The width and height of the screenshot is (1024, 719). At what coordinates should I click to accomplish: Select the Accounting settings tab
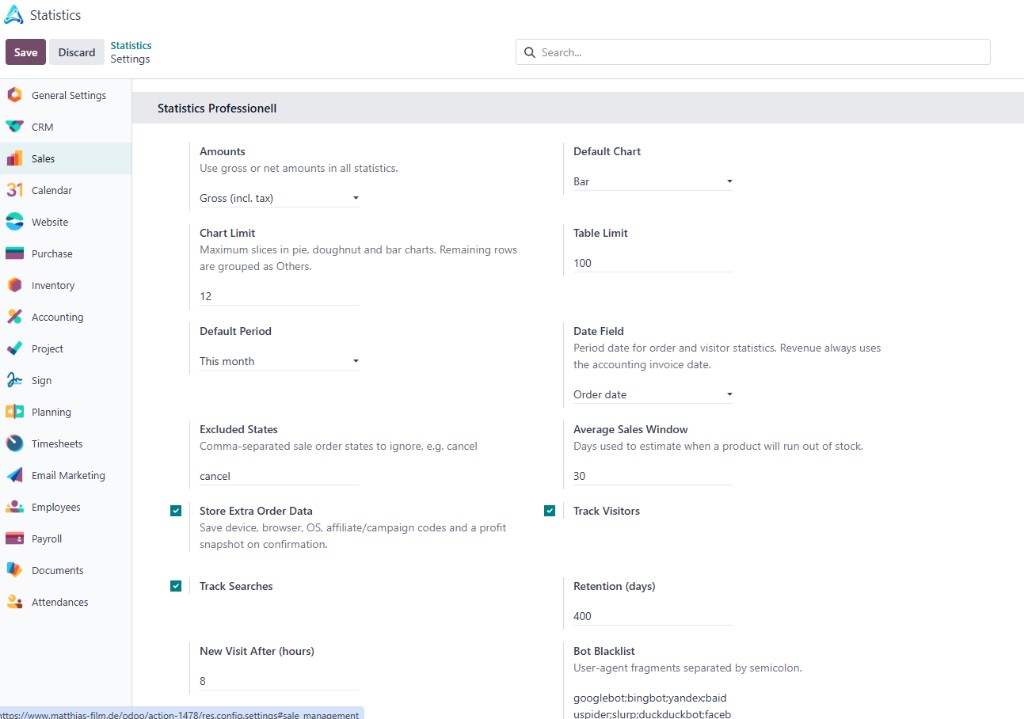click(x=57, y=317)
